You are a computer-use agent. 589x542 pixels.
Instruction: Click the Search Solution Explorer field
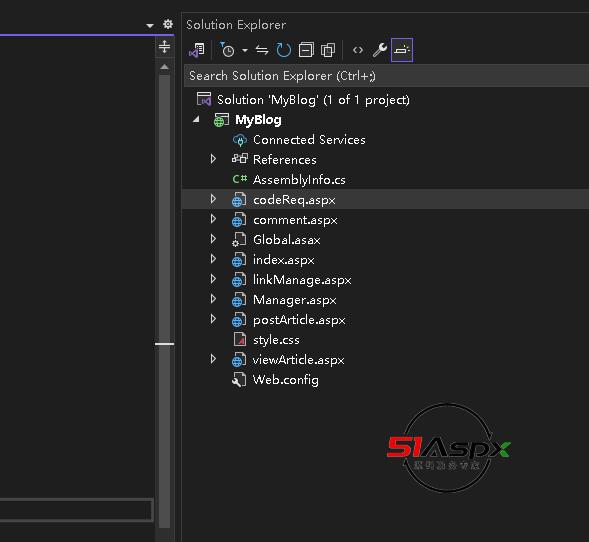(386, 75)
